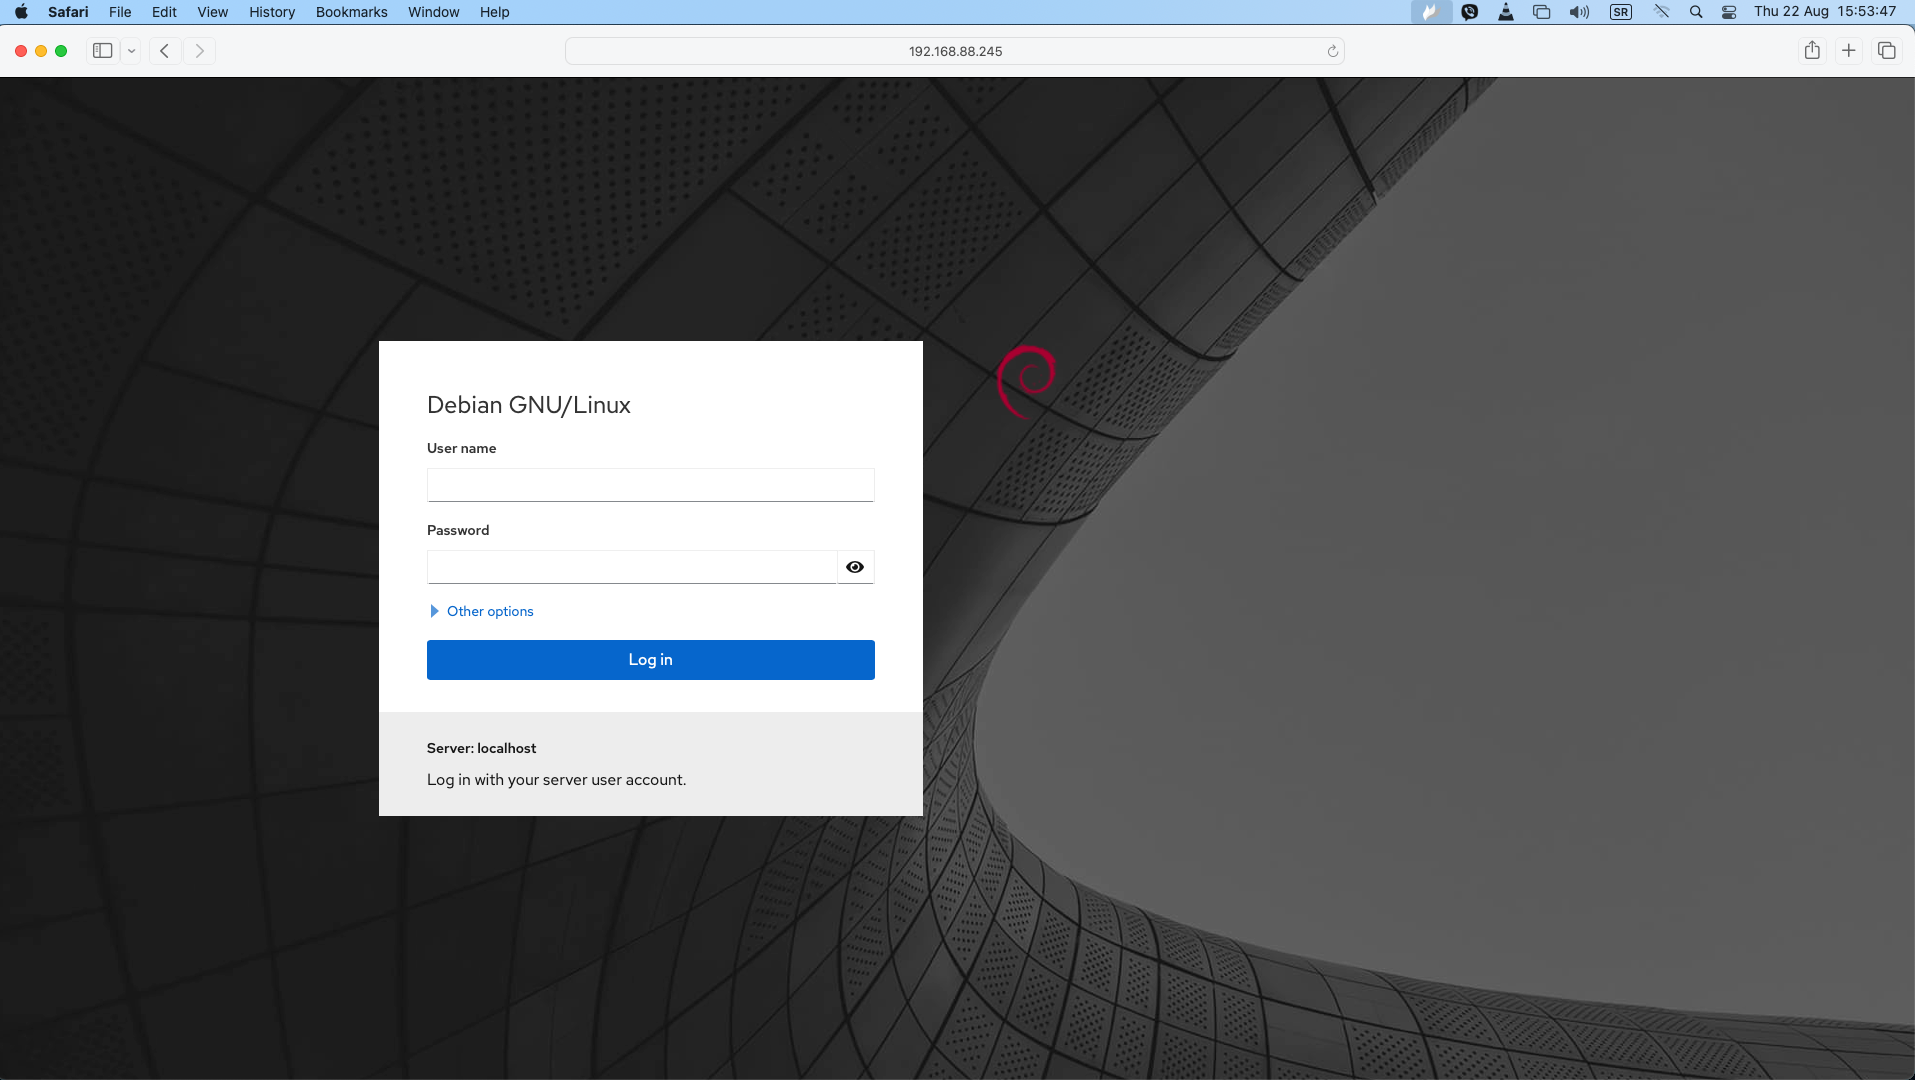Focus the Password input field

point(632,567)
